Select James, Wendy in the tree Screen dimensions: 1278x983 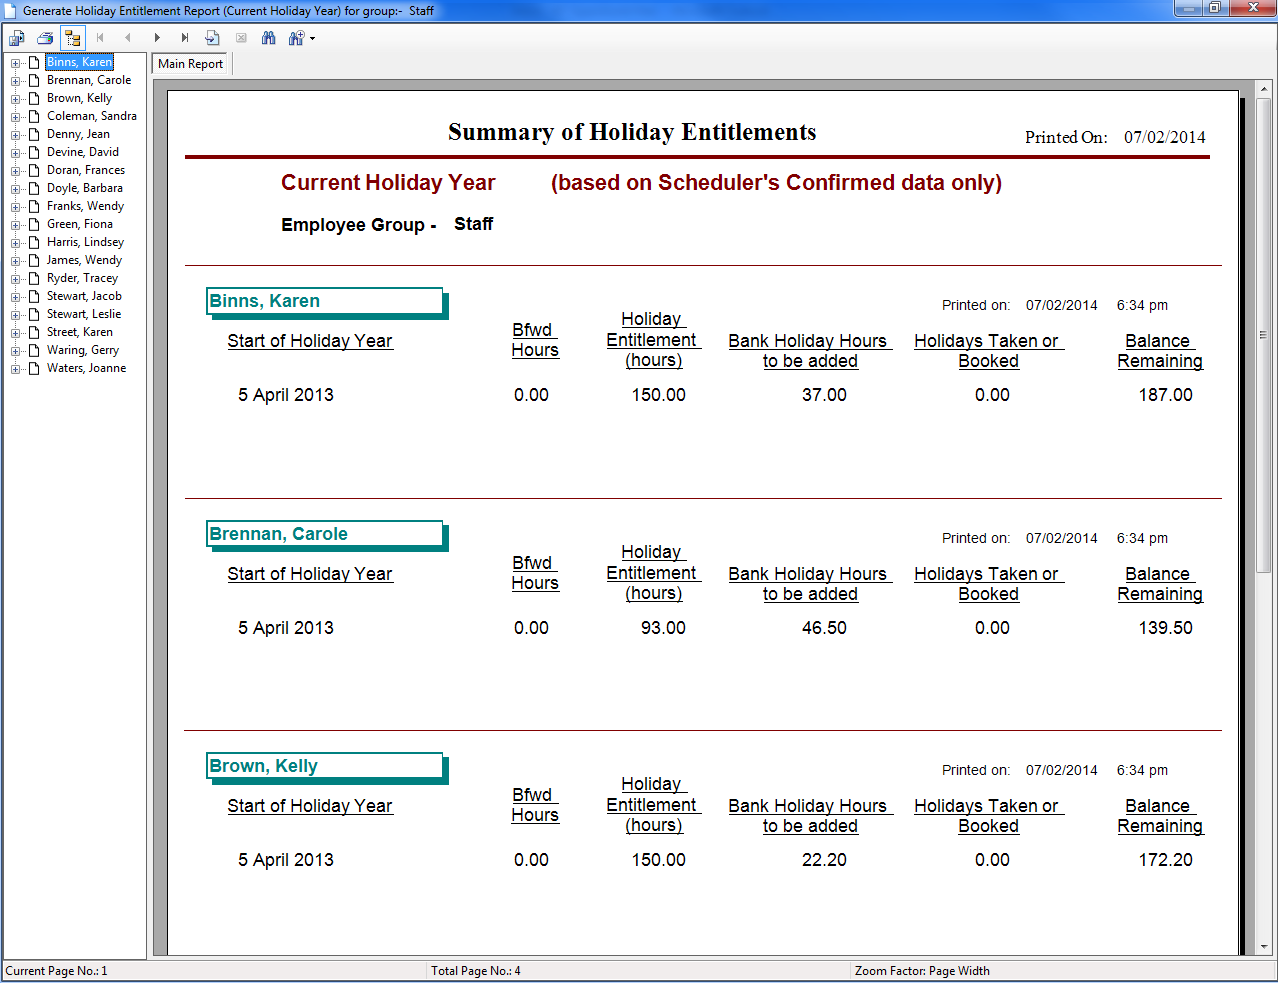[84, 260]
